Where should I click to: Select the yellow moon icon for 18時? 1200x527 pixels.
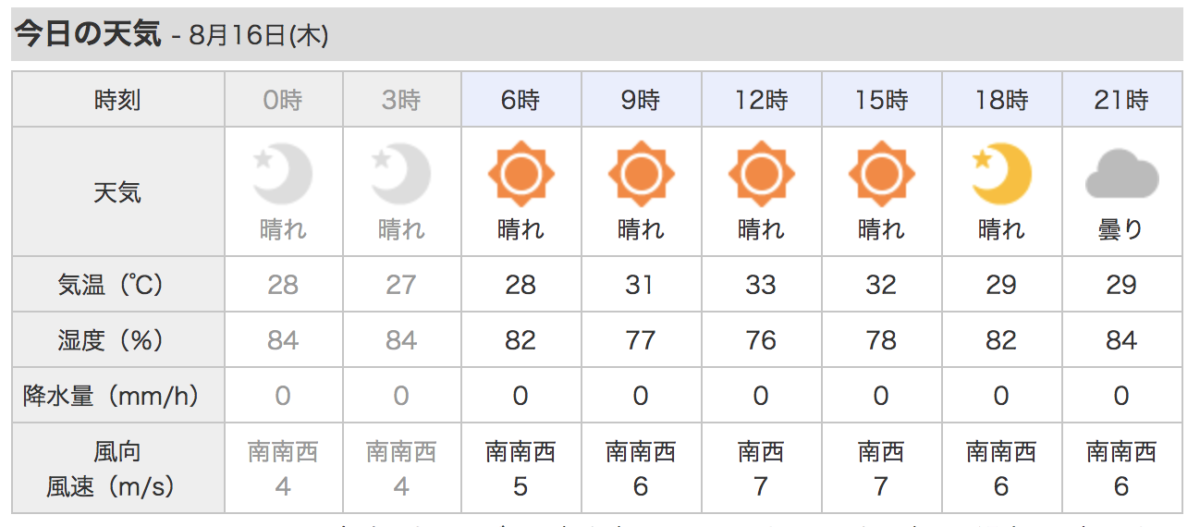1001,175
